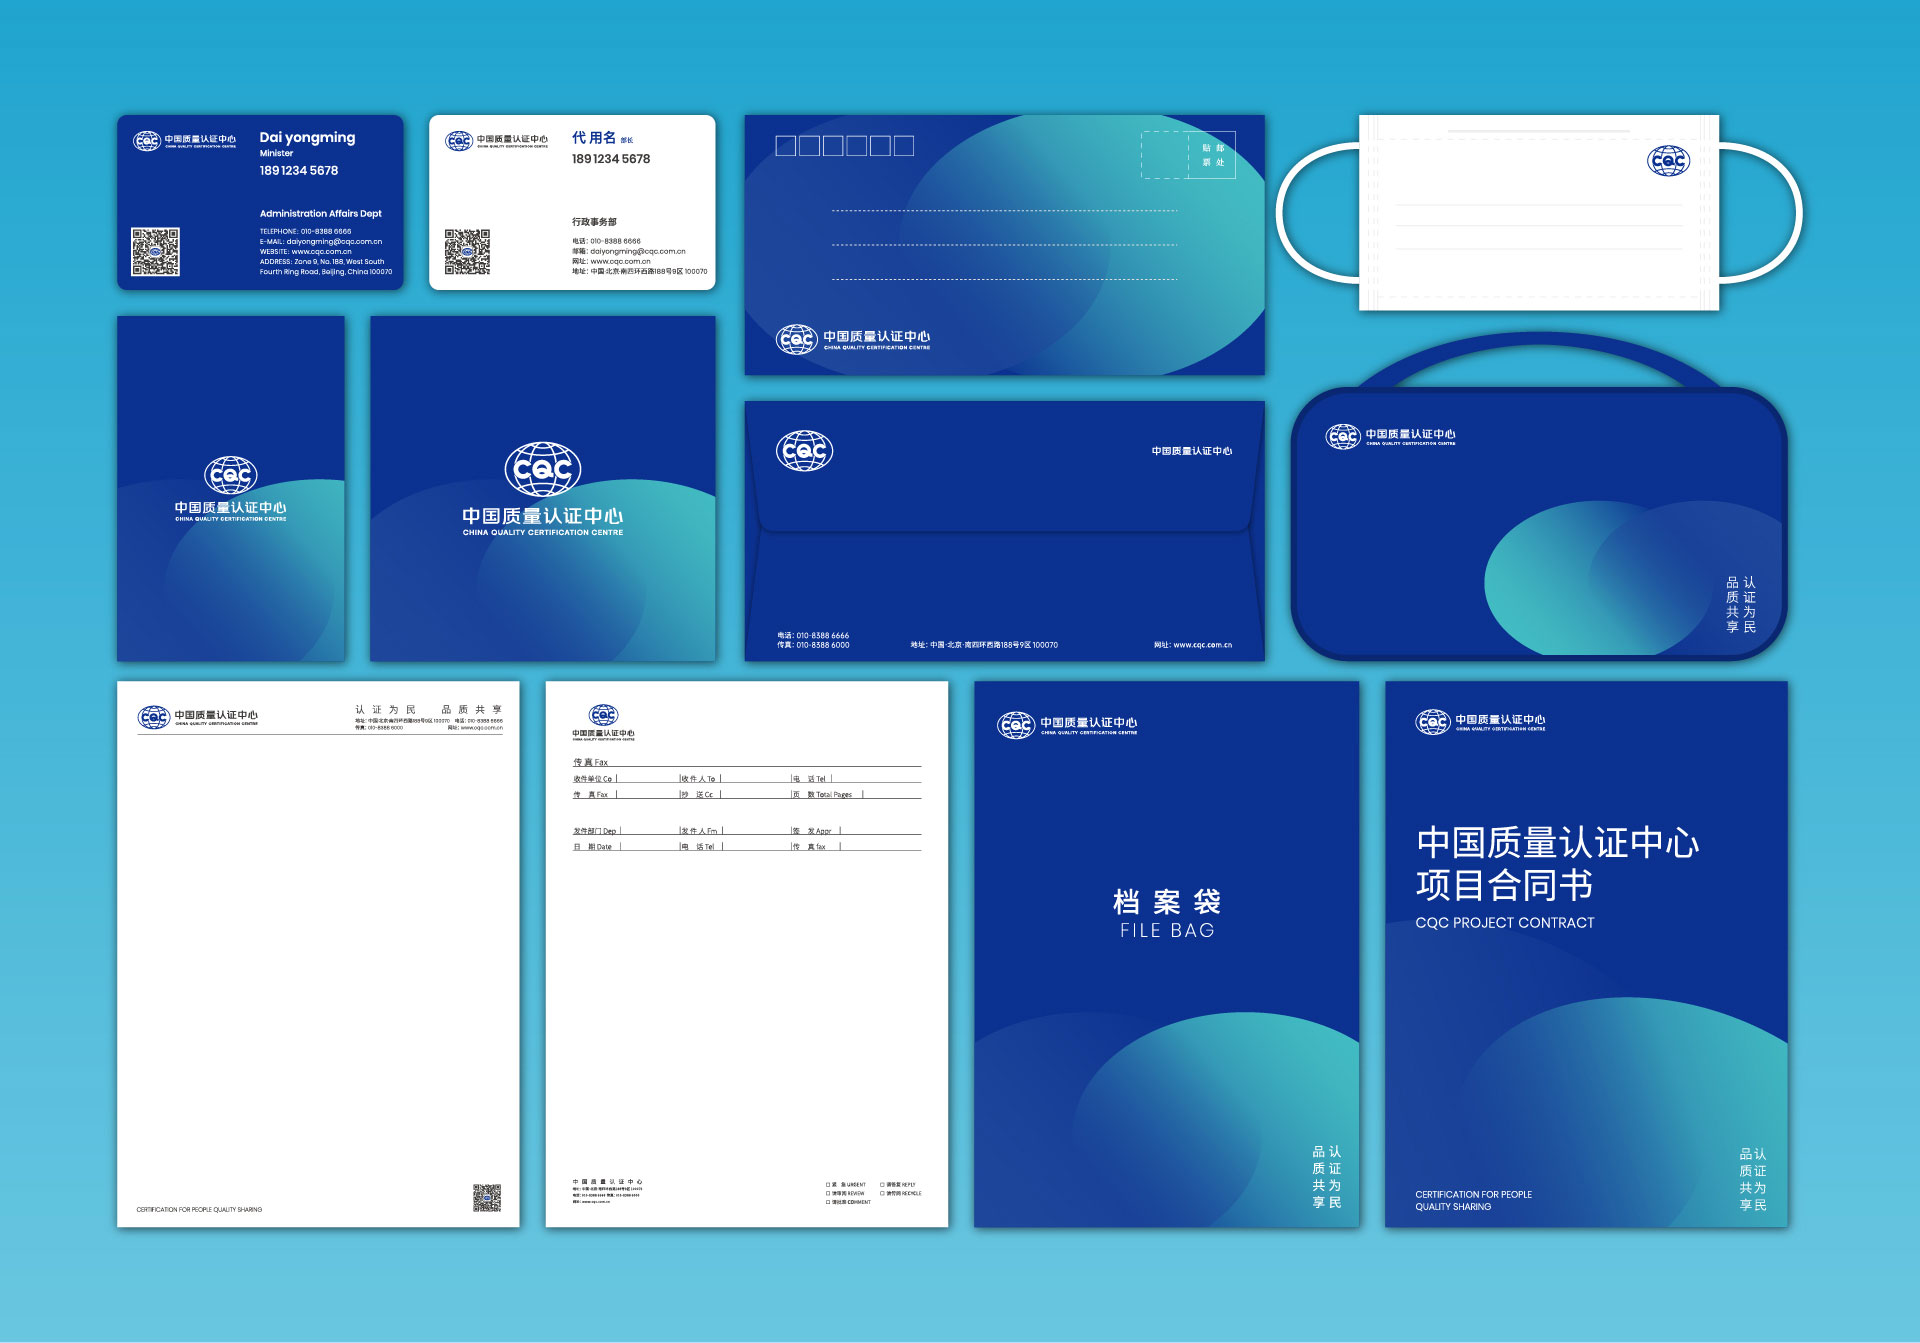
Task: Check the REPLY box on fax form
Action: [x=882, y=1185]
